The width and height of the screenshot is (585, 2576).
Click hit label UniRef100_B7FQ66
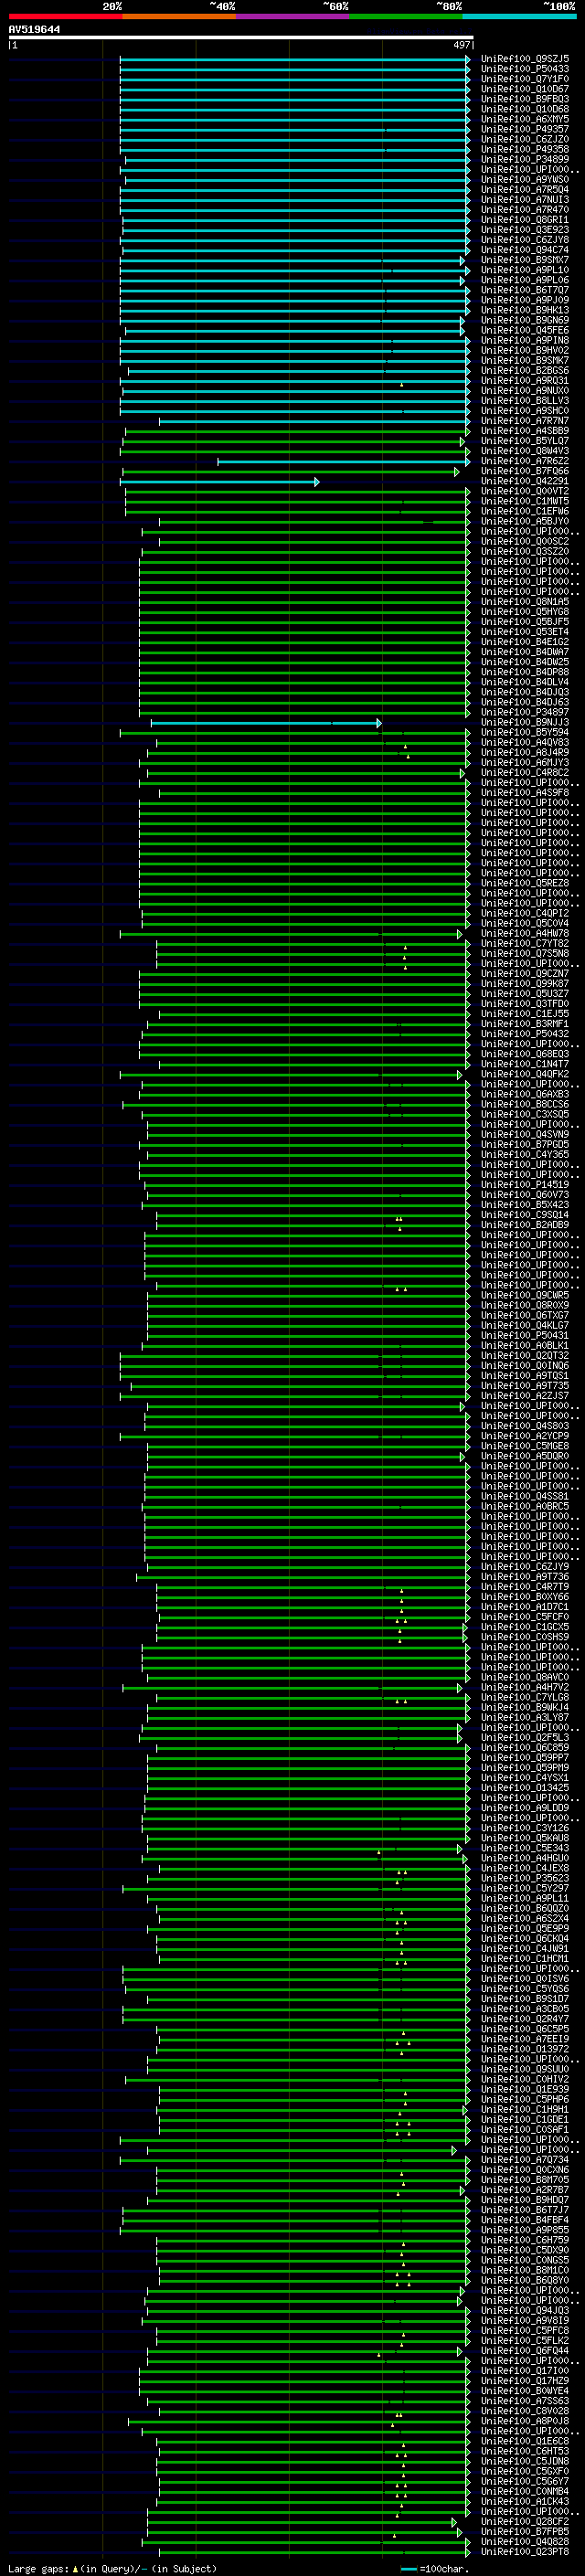click(525, 471)
